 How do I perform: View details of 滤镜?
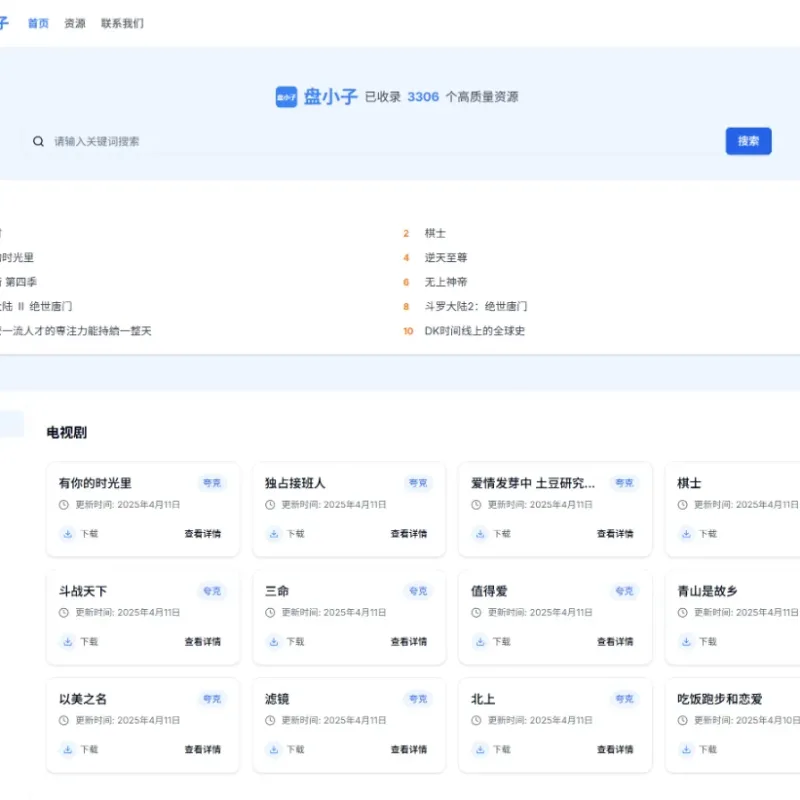(409, 749)
